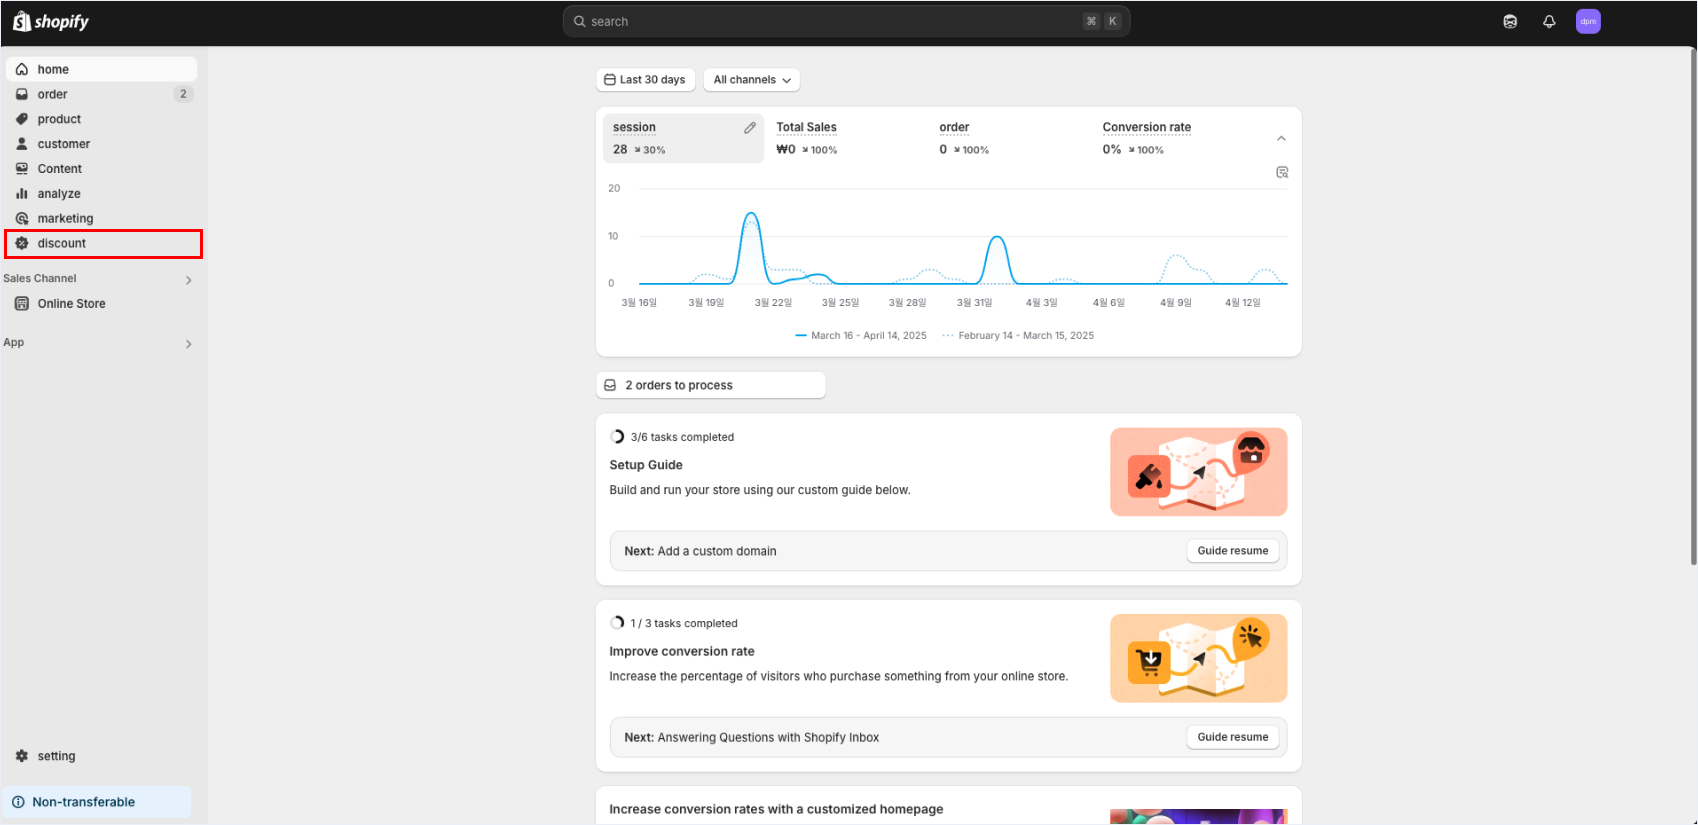Screen dimensions: 1698x825
Task: Select the session metric card
Action: coord(684,138)
